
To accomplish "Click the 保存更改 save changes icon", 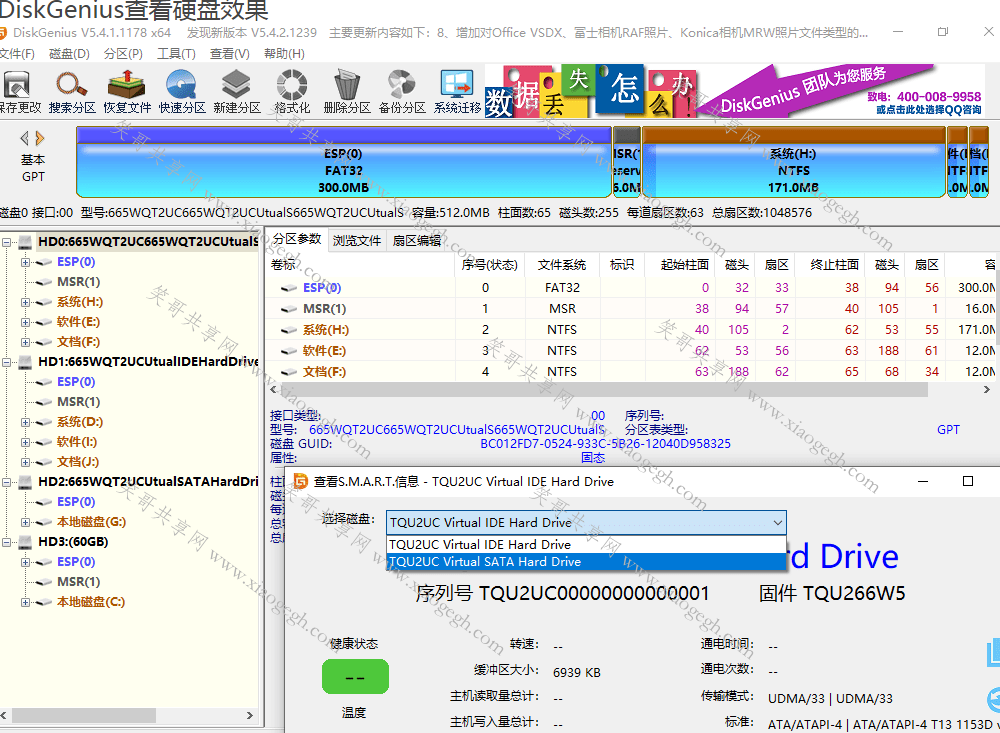I will click(17, 85).
